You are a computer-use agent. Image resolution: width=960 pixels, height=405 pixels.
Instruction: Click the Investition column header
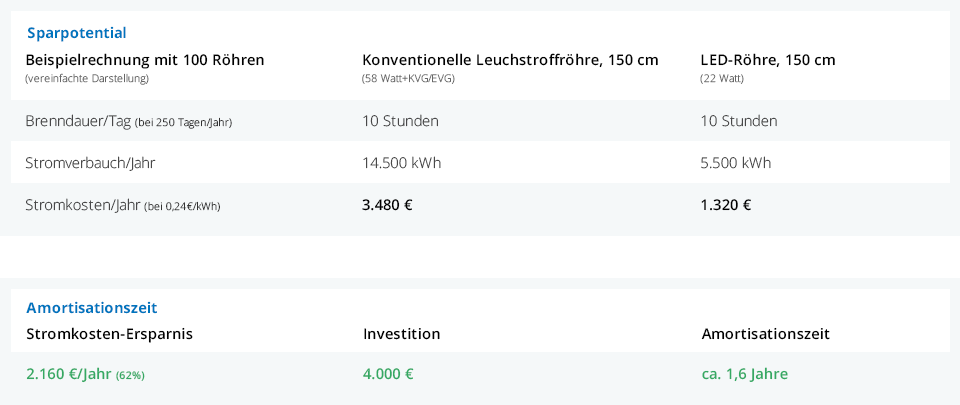[x=402, y=334]
